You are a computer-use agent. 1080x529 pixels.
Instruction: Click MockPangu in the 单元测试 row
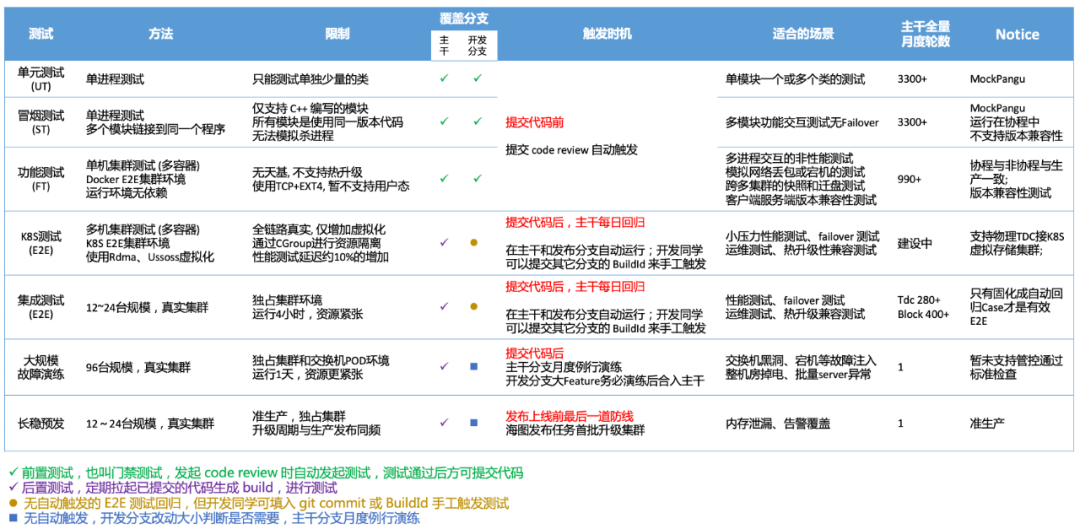(x=997, y=79)
